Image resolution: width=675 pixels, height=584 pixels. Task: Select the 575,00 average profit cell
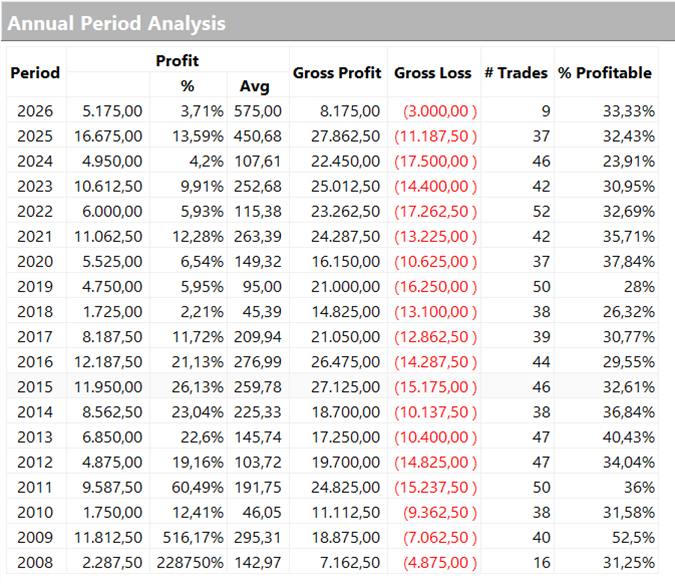(258, 111)
